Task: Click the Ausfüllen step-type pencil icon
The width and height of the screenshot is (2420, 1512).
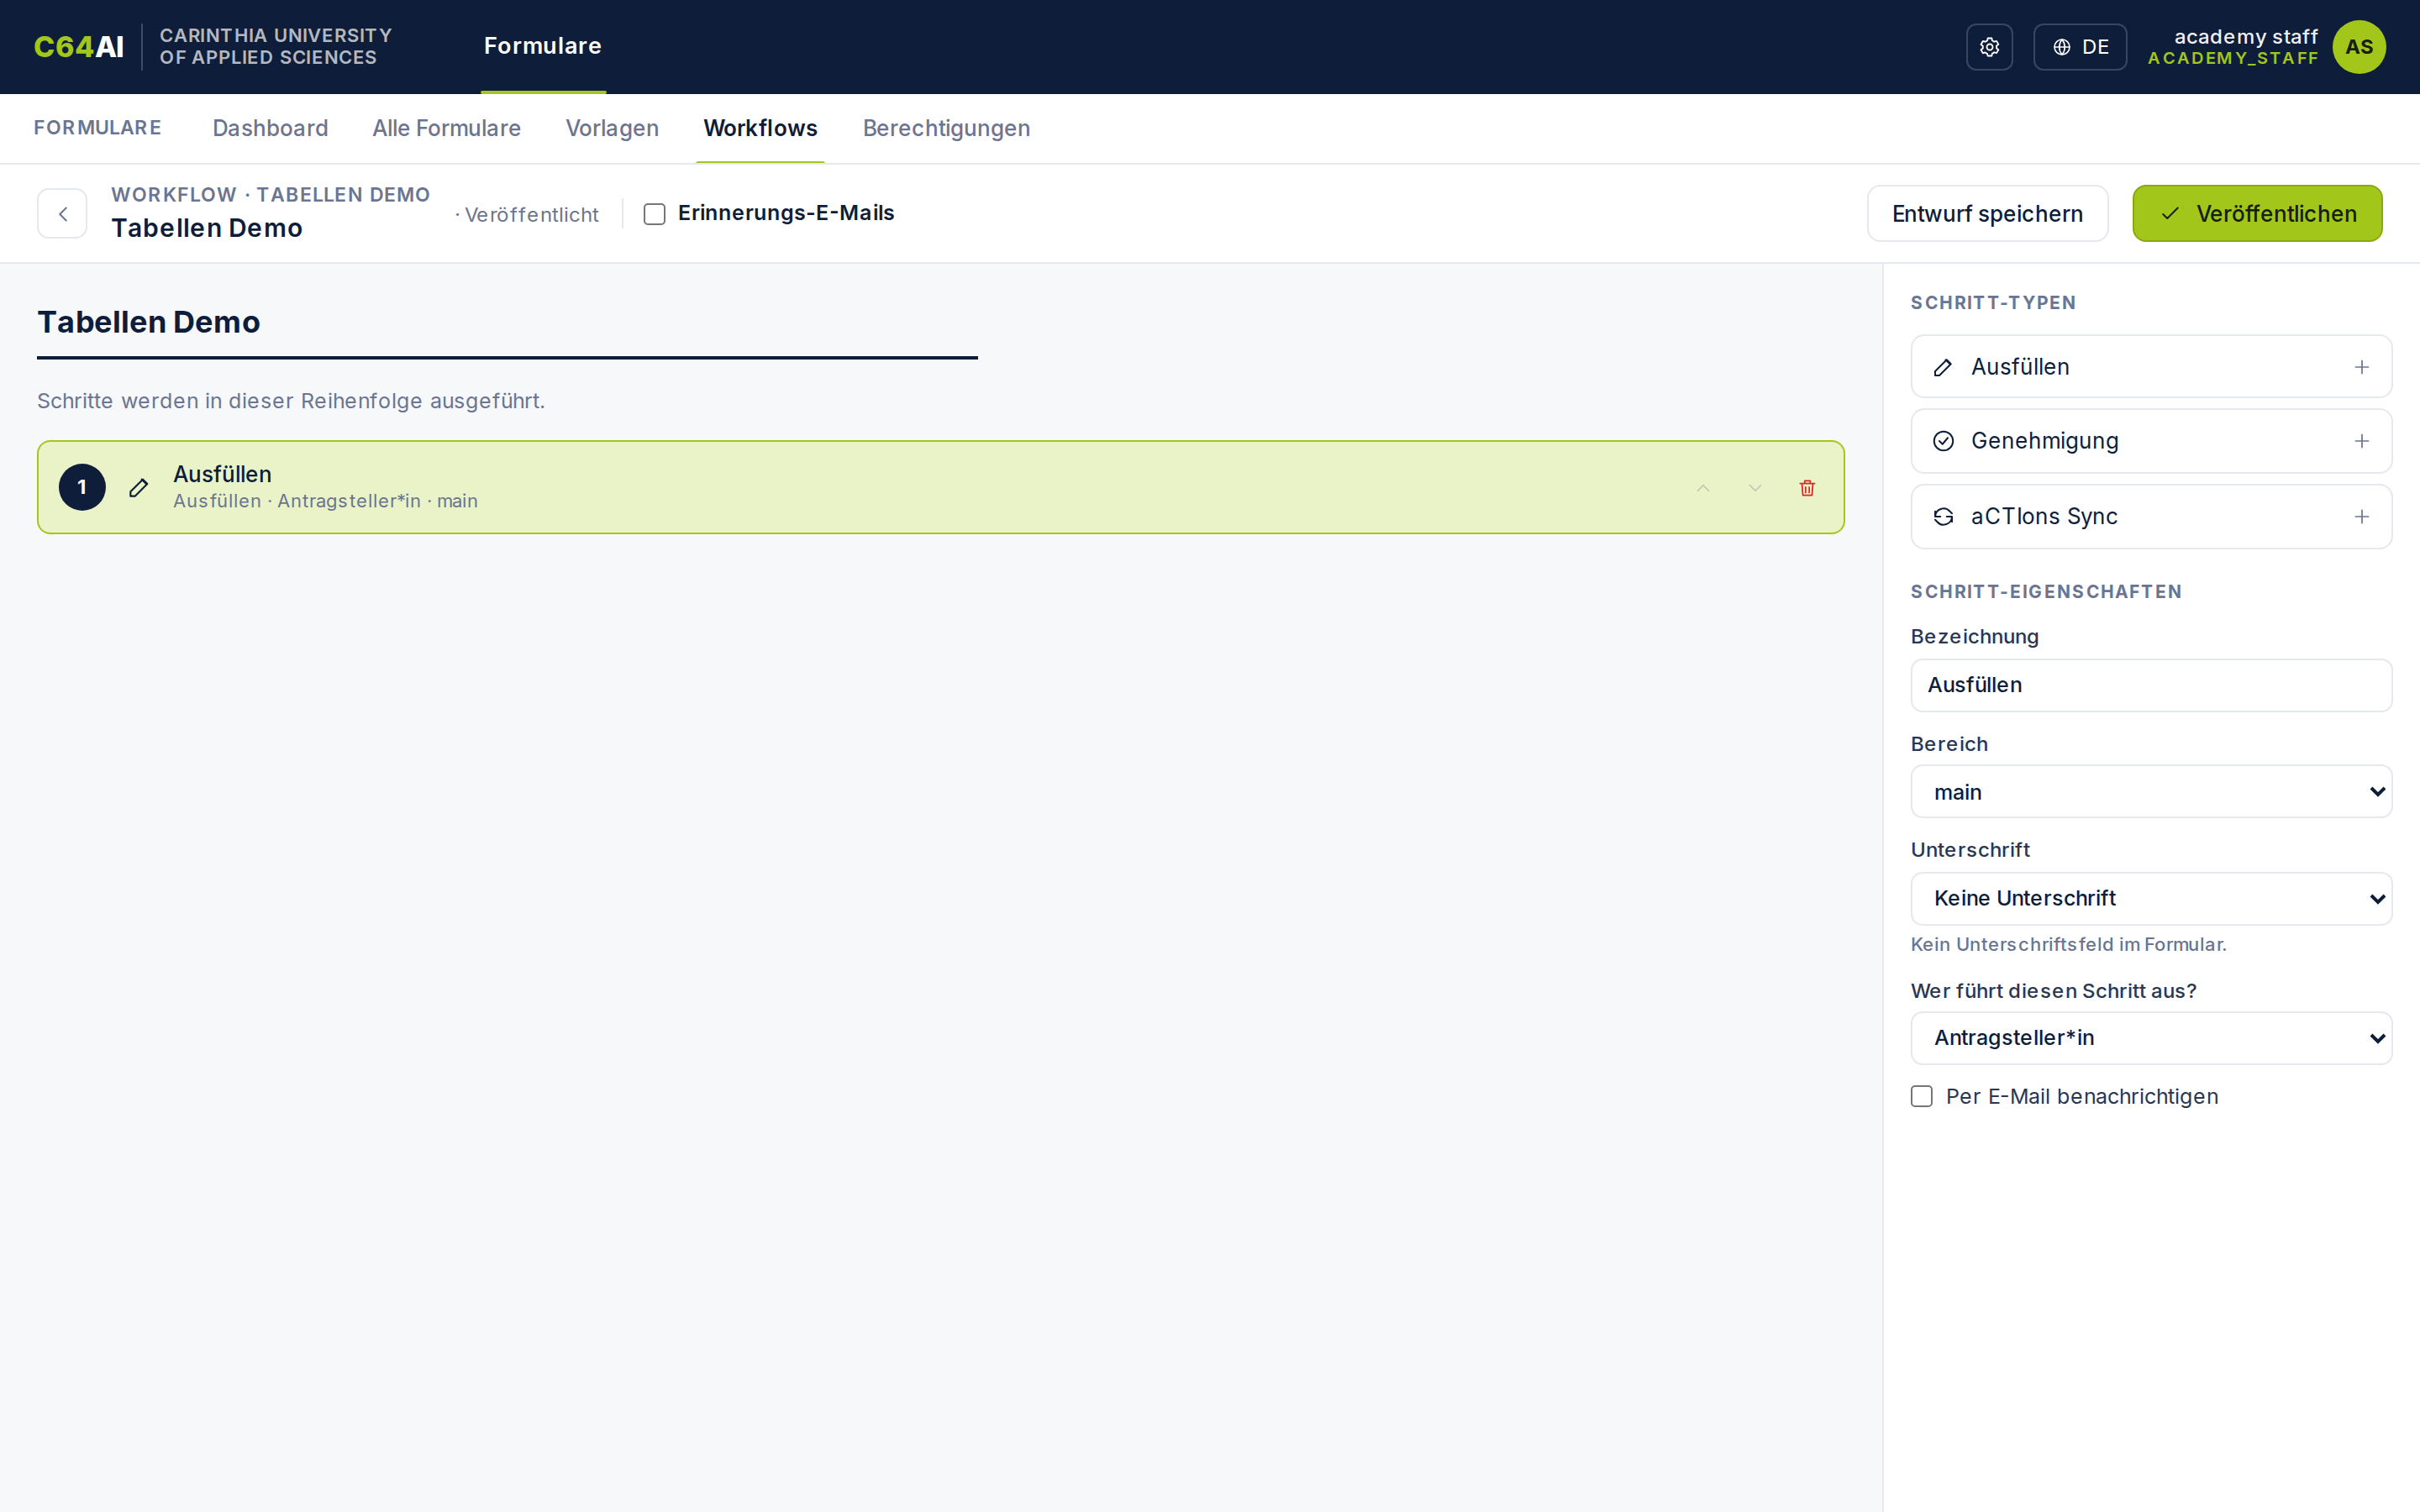Action: (x=1943, y=368)
